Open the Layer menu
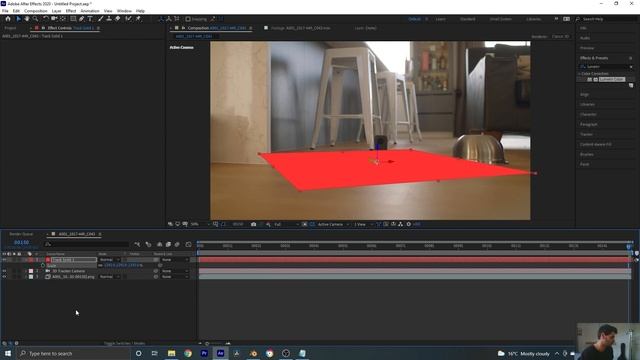 point(57,11)
